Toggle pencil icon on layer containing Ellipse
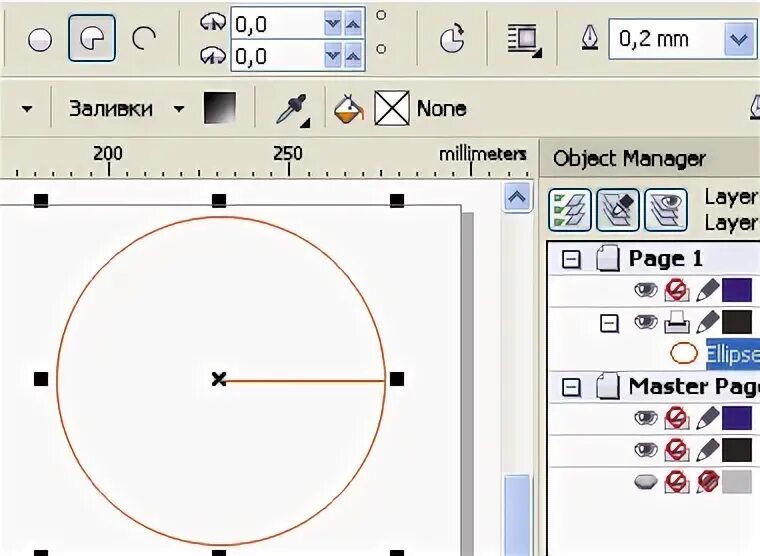Screen dimensions: 760x556 coord(707,323)
